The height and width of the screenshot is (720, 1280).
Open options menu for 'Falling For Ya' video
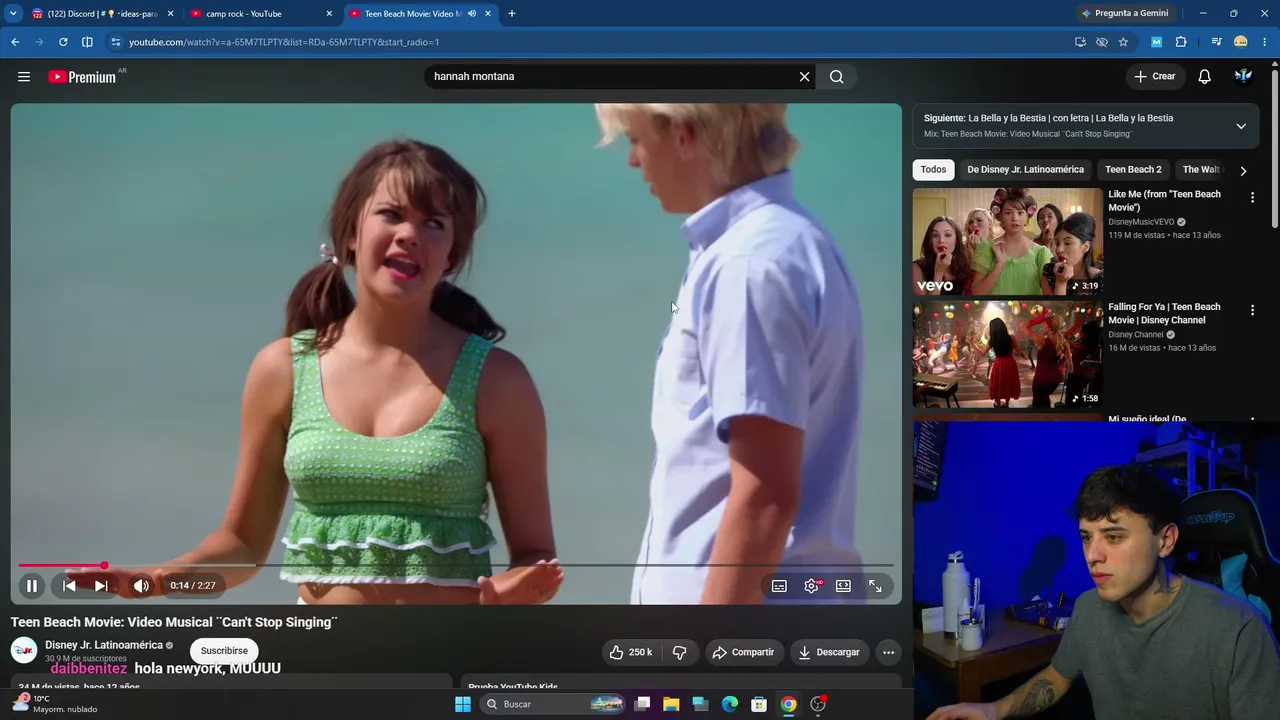point(1252,311)
